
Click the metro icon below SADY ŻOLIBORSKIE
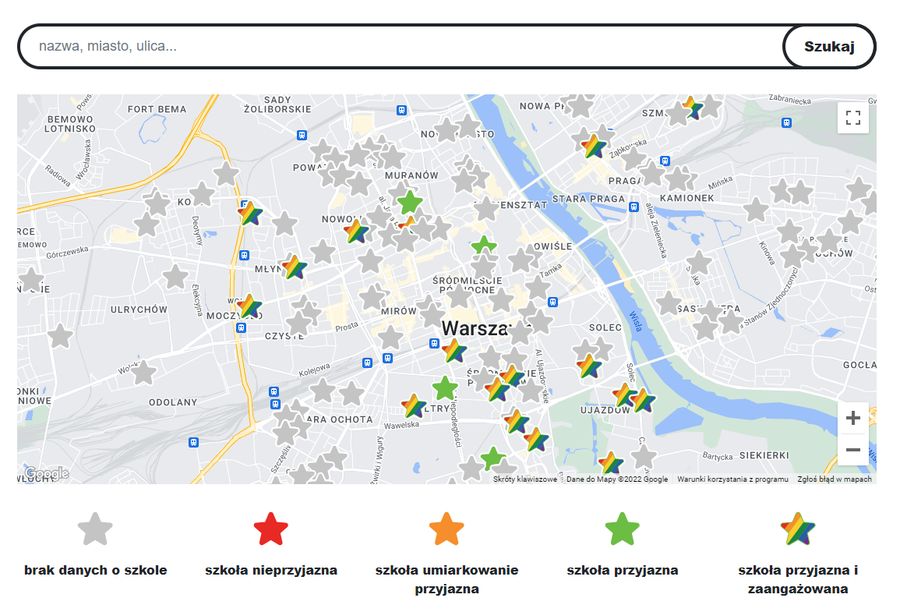pos(301,135)
